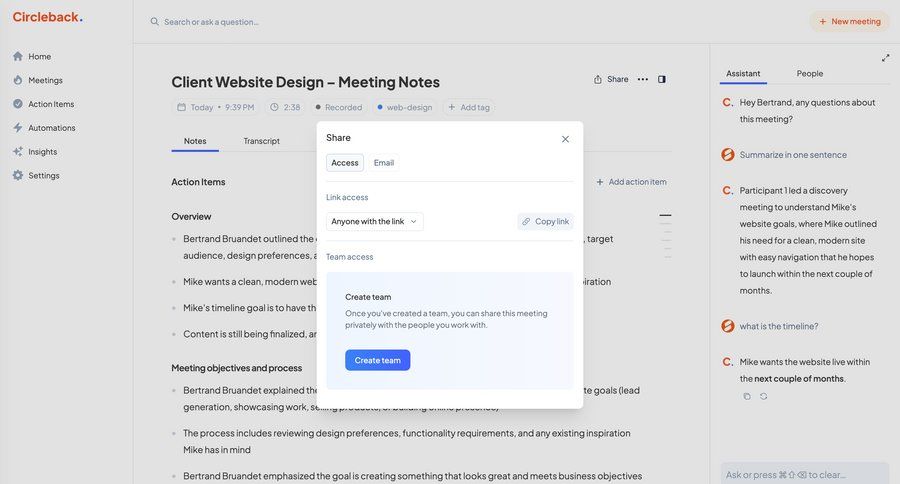Collapse the Overview section

click(665, 216)
